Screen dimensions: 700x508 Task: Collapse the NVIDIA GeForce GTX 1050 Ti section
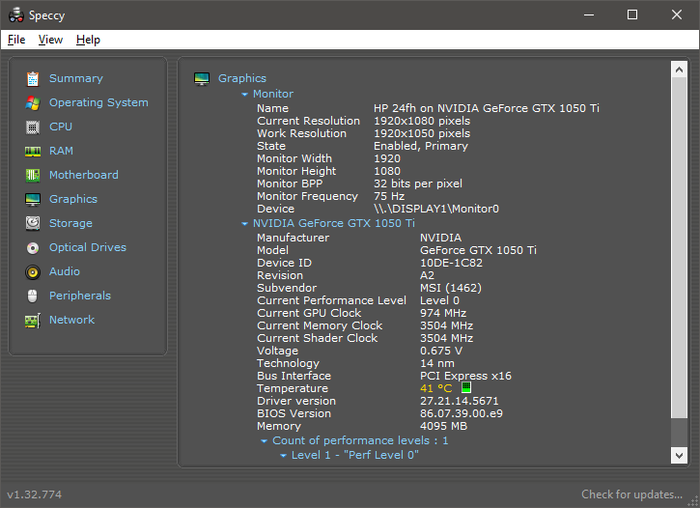[x=244, y=224]
